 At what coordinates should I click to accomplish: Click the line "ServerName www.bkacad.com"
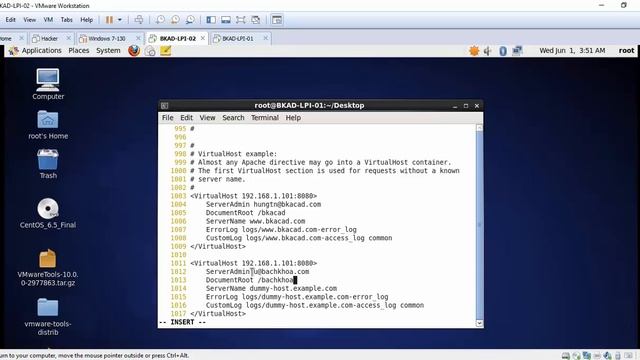(255, 221)
